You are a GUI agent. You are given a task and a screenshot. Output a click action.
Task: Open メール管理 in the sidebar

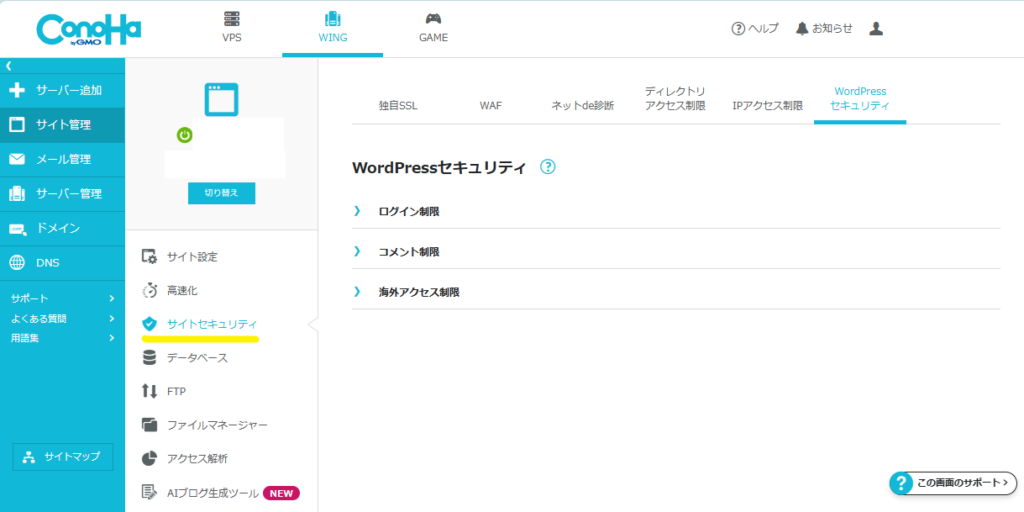[x=62, y=159]
